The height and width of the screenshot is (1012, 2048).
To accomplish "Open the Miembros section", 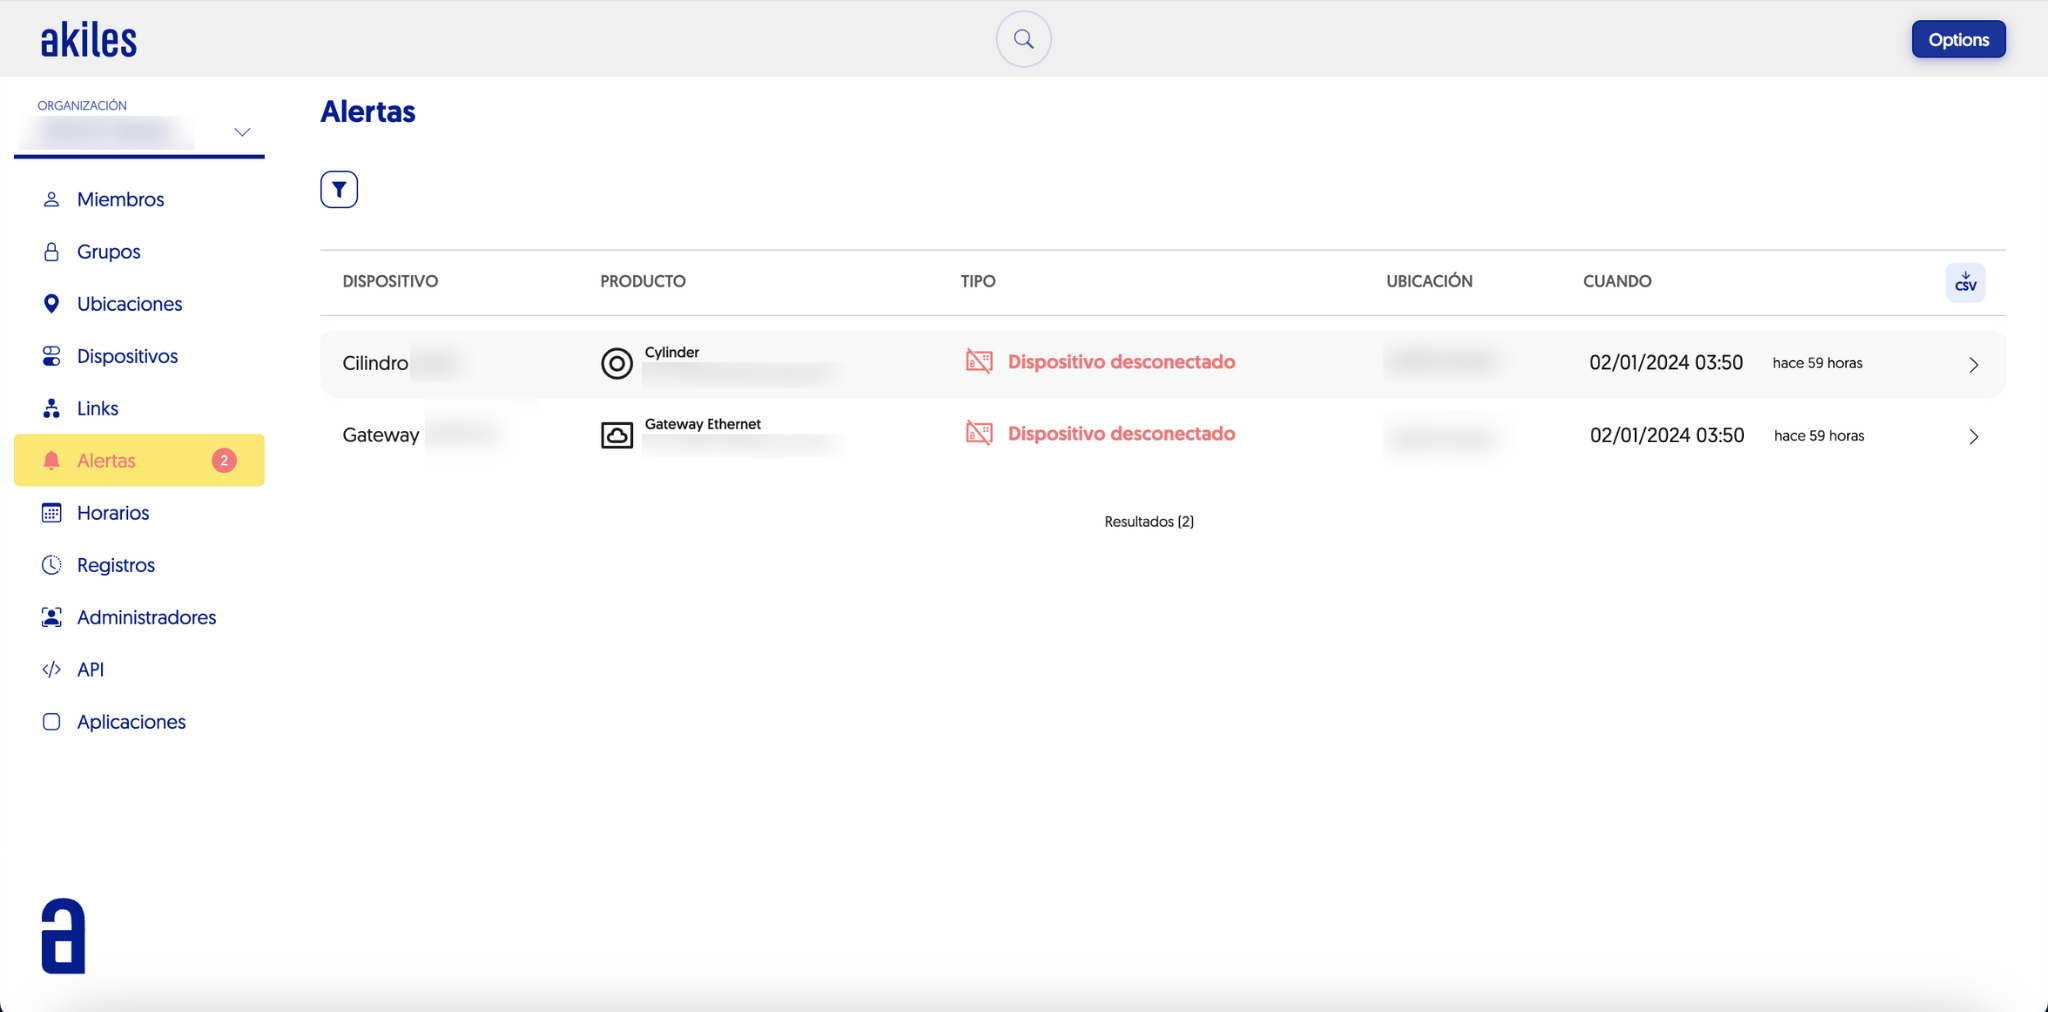I will pyautogui.click(x=120, y=199).
